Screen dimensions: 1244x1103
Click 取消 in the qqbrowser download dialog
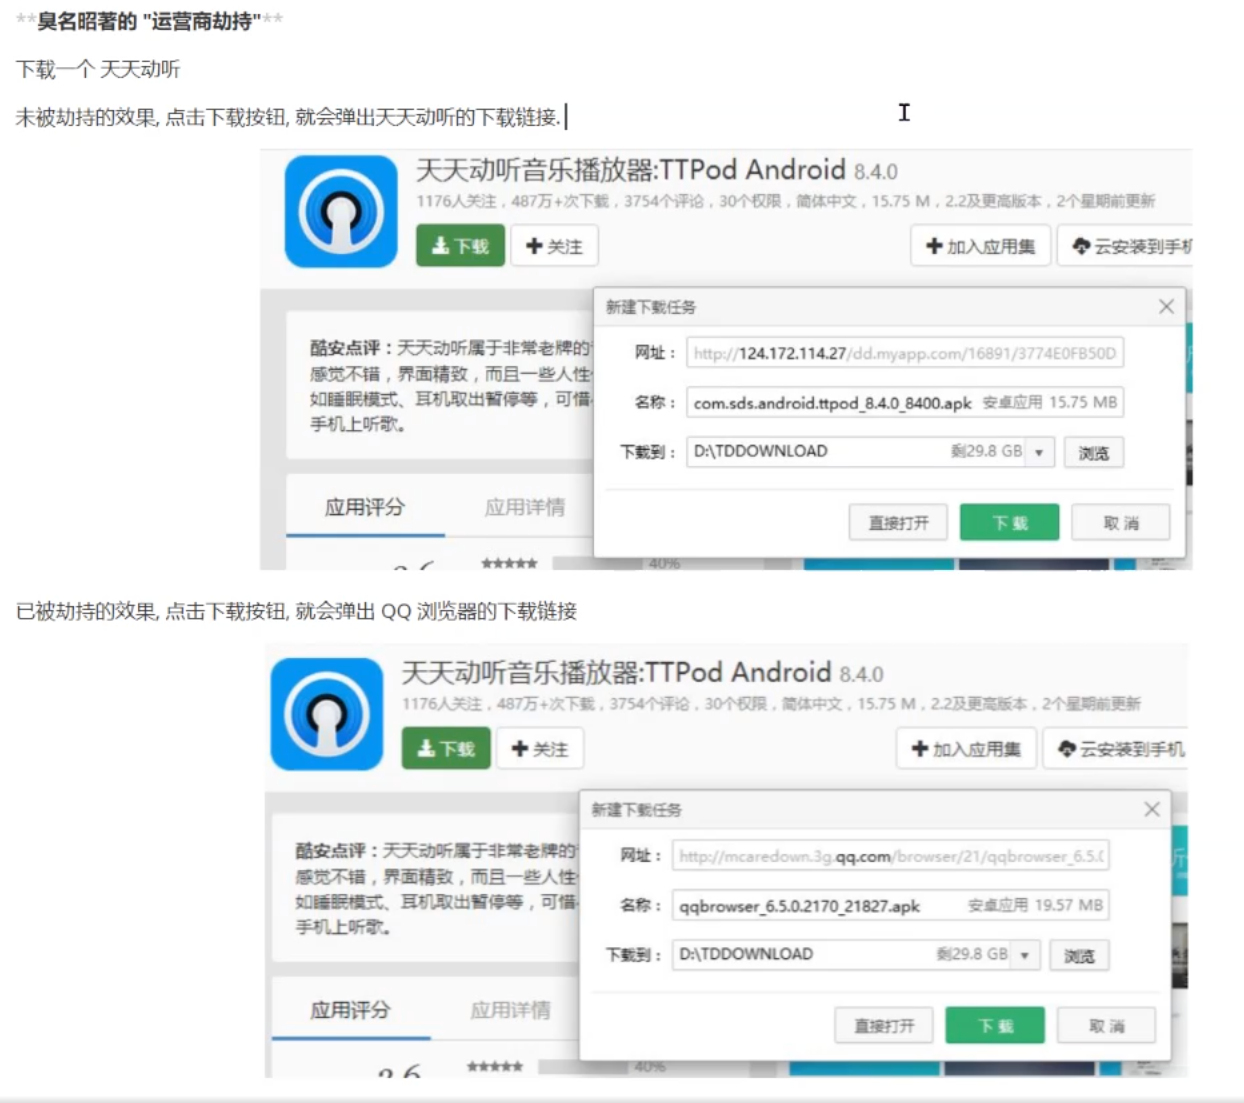[x=1106, y=1025]
